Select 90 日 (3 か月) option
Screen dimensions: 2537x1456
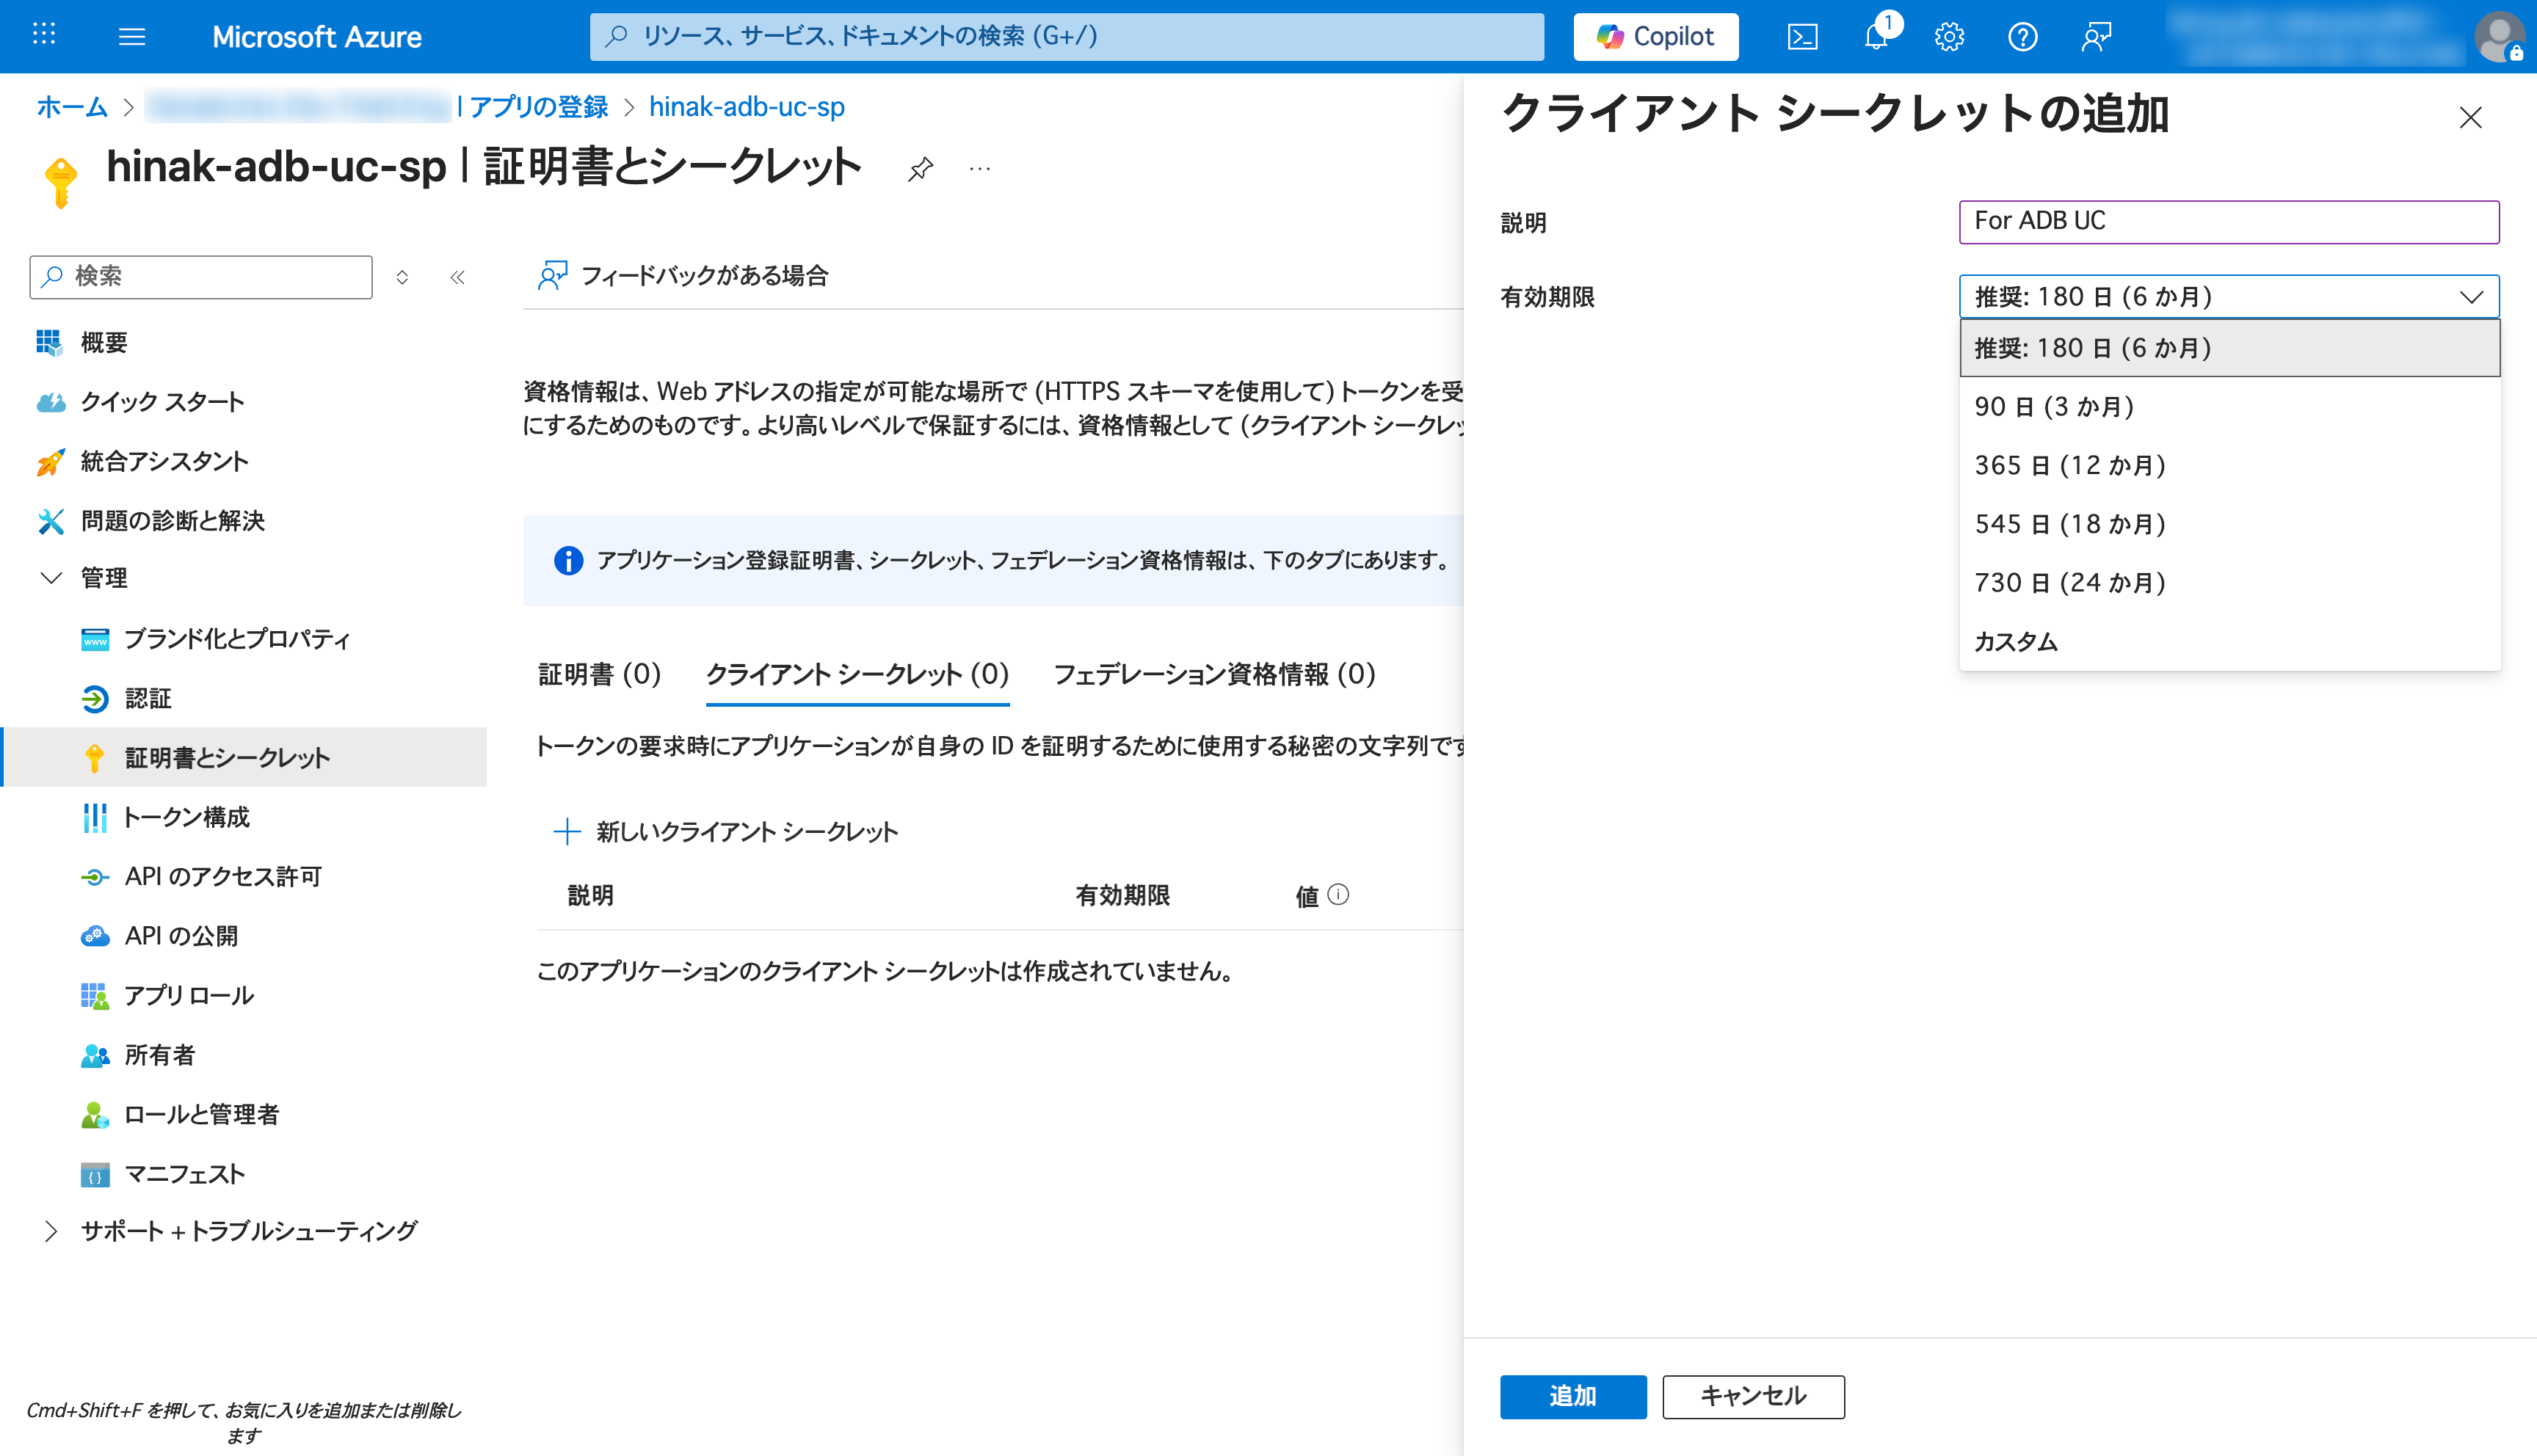pyautogui.click(x=2054, y=406)
